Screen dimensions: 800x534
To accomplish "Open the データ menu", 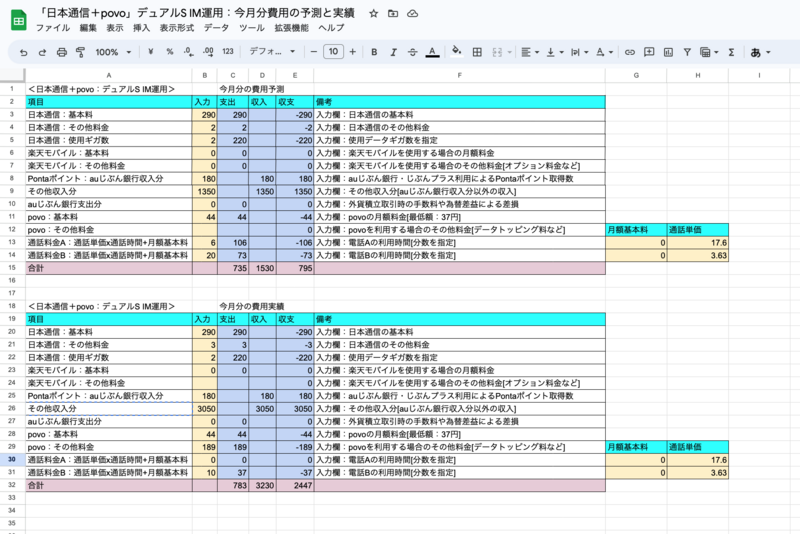I will [216, 28].
